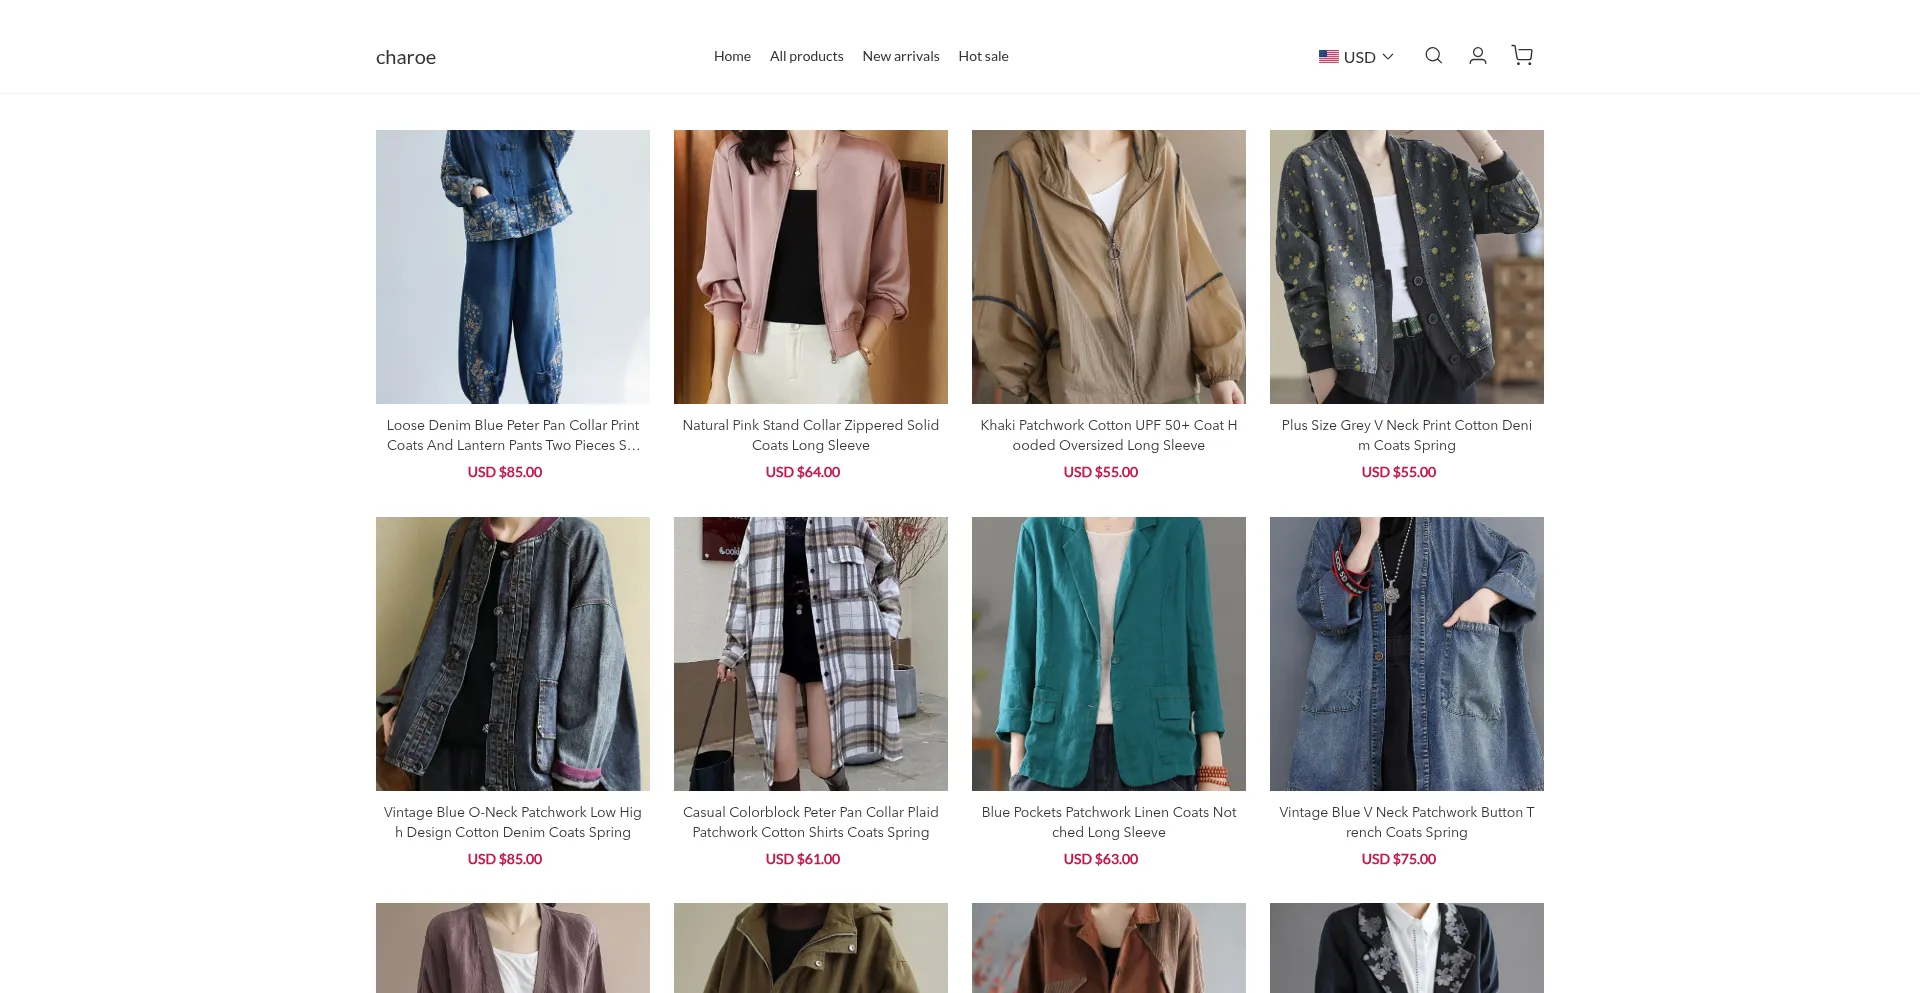Screen dimensions: 1920x993
Task: Click grey floral print denim coat image
Action: [x=1407, y=267]
